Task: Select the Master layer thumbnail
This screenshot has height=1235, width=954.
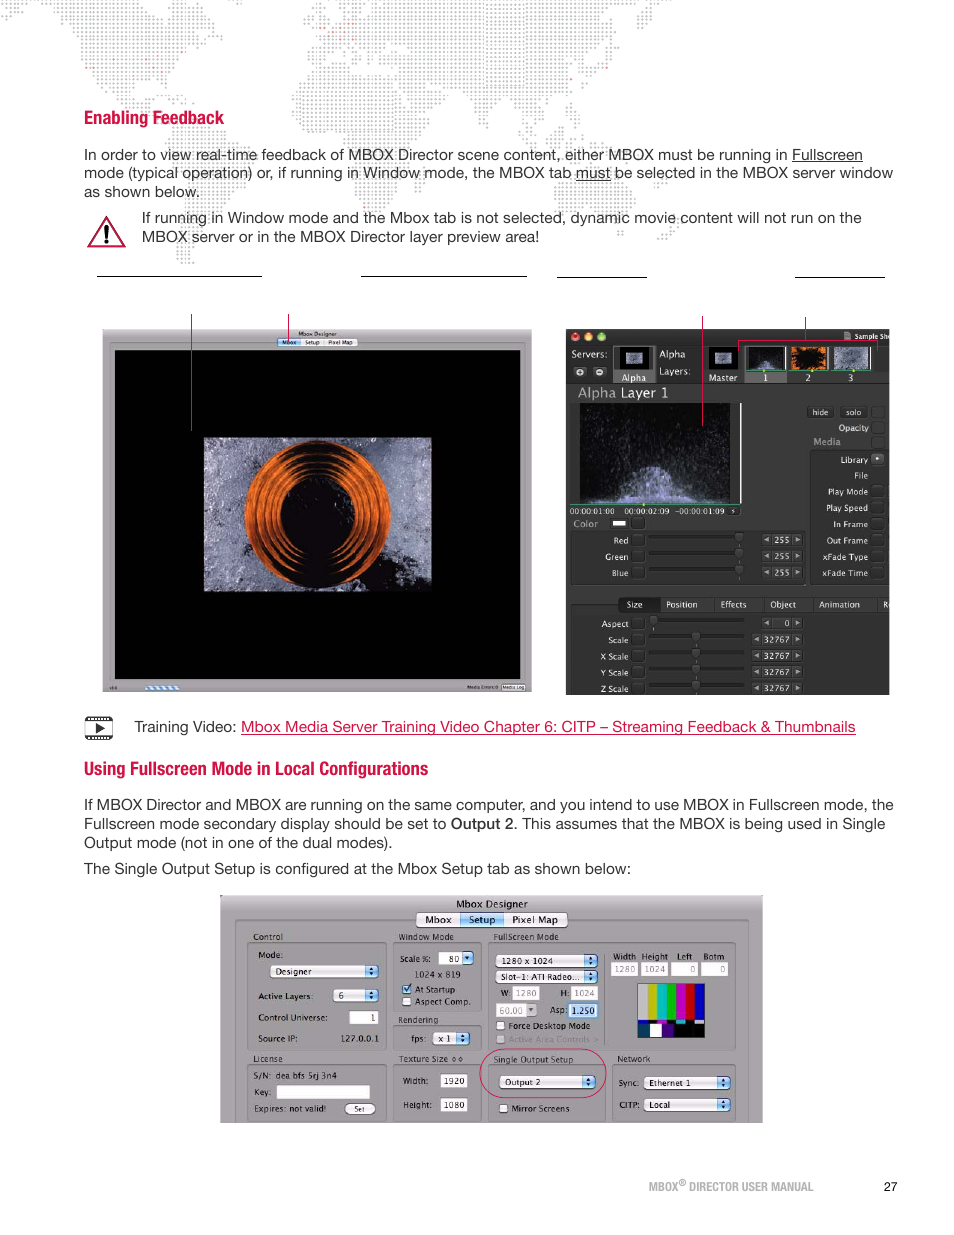Action: (723, 359)
